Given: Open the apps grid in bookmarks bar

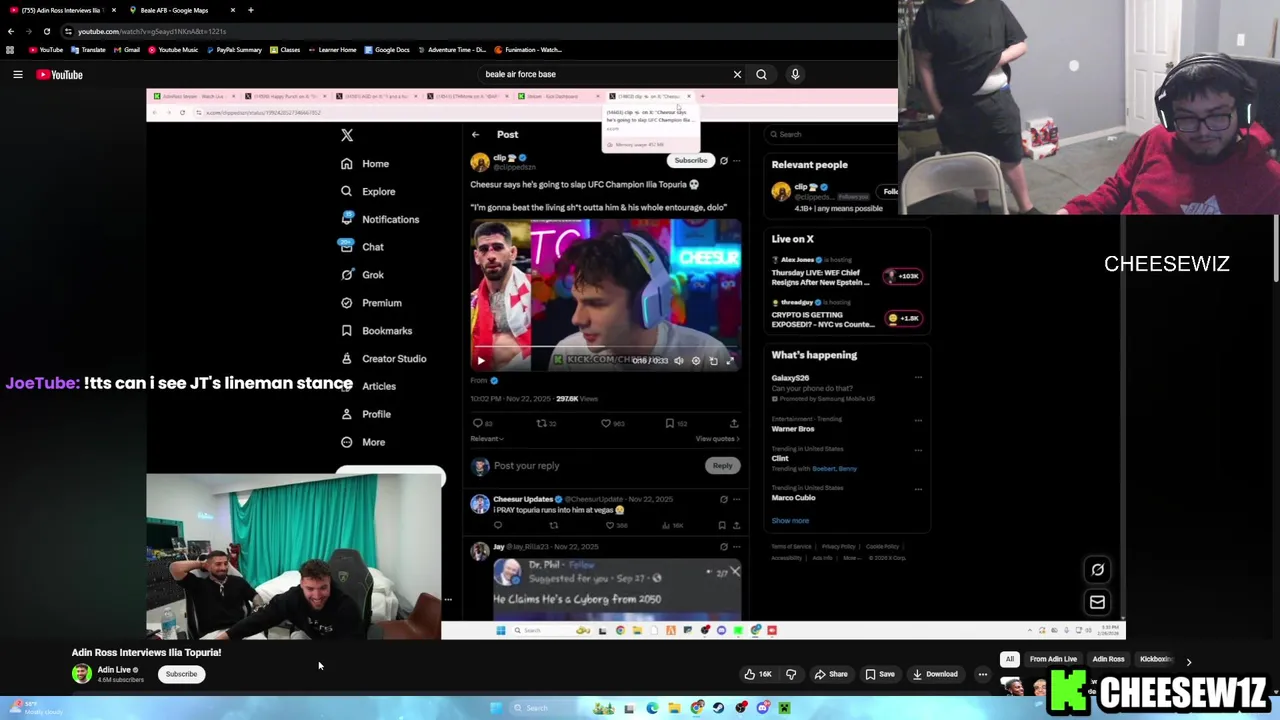Looking at the screenshot, I should coord(10,50).
